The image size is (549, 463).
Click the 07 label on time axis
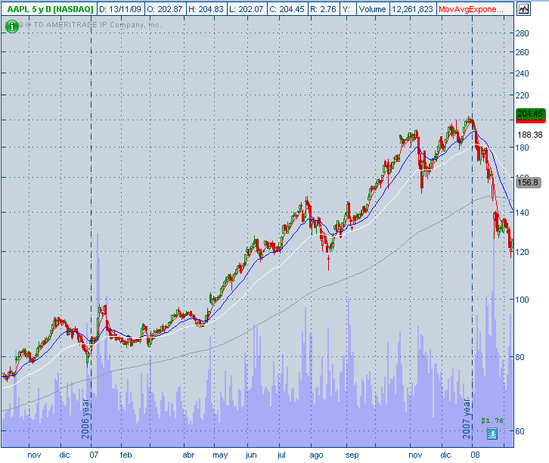pyautogui.click(x=93, y=455)
